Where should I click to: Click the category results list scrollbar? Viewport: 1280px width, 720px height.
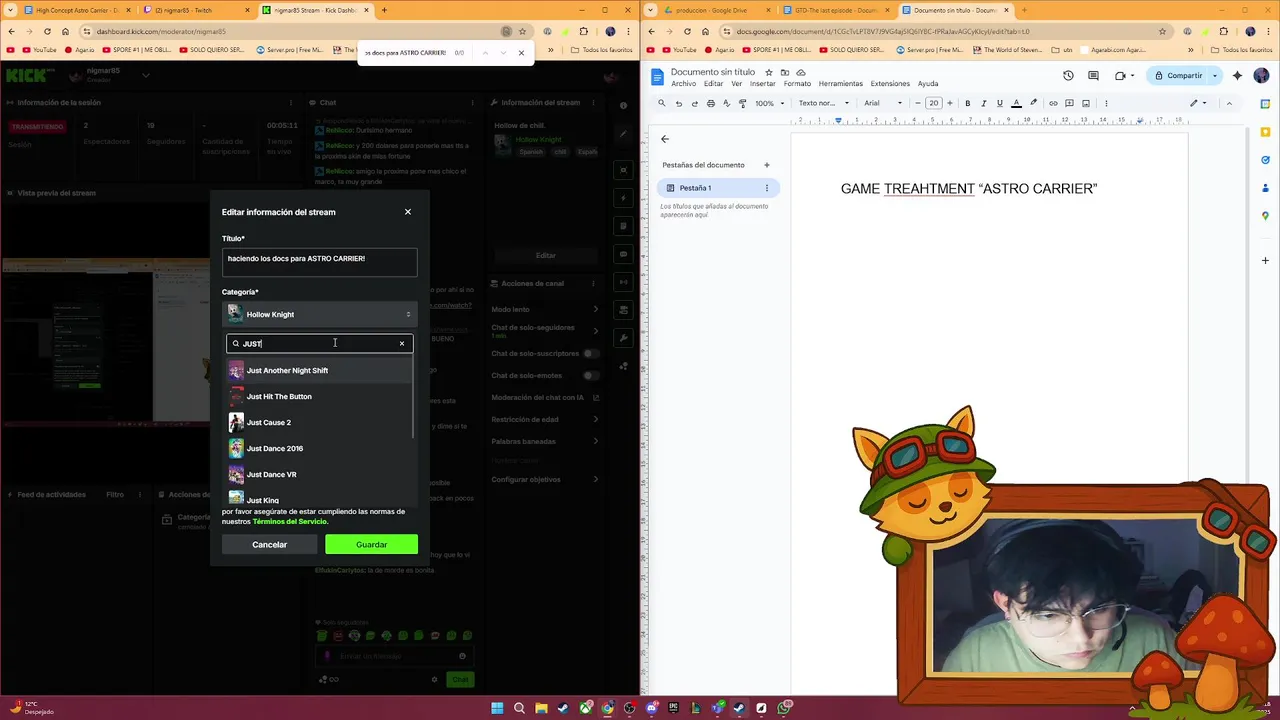pyautogui.click(x=412, y=399)
